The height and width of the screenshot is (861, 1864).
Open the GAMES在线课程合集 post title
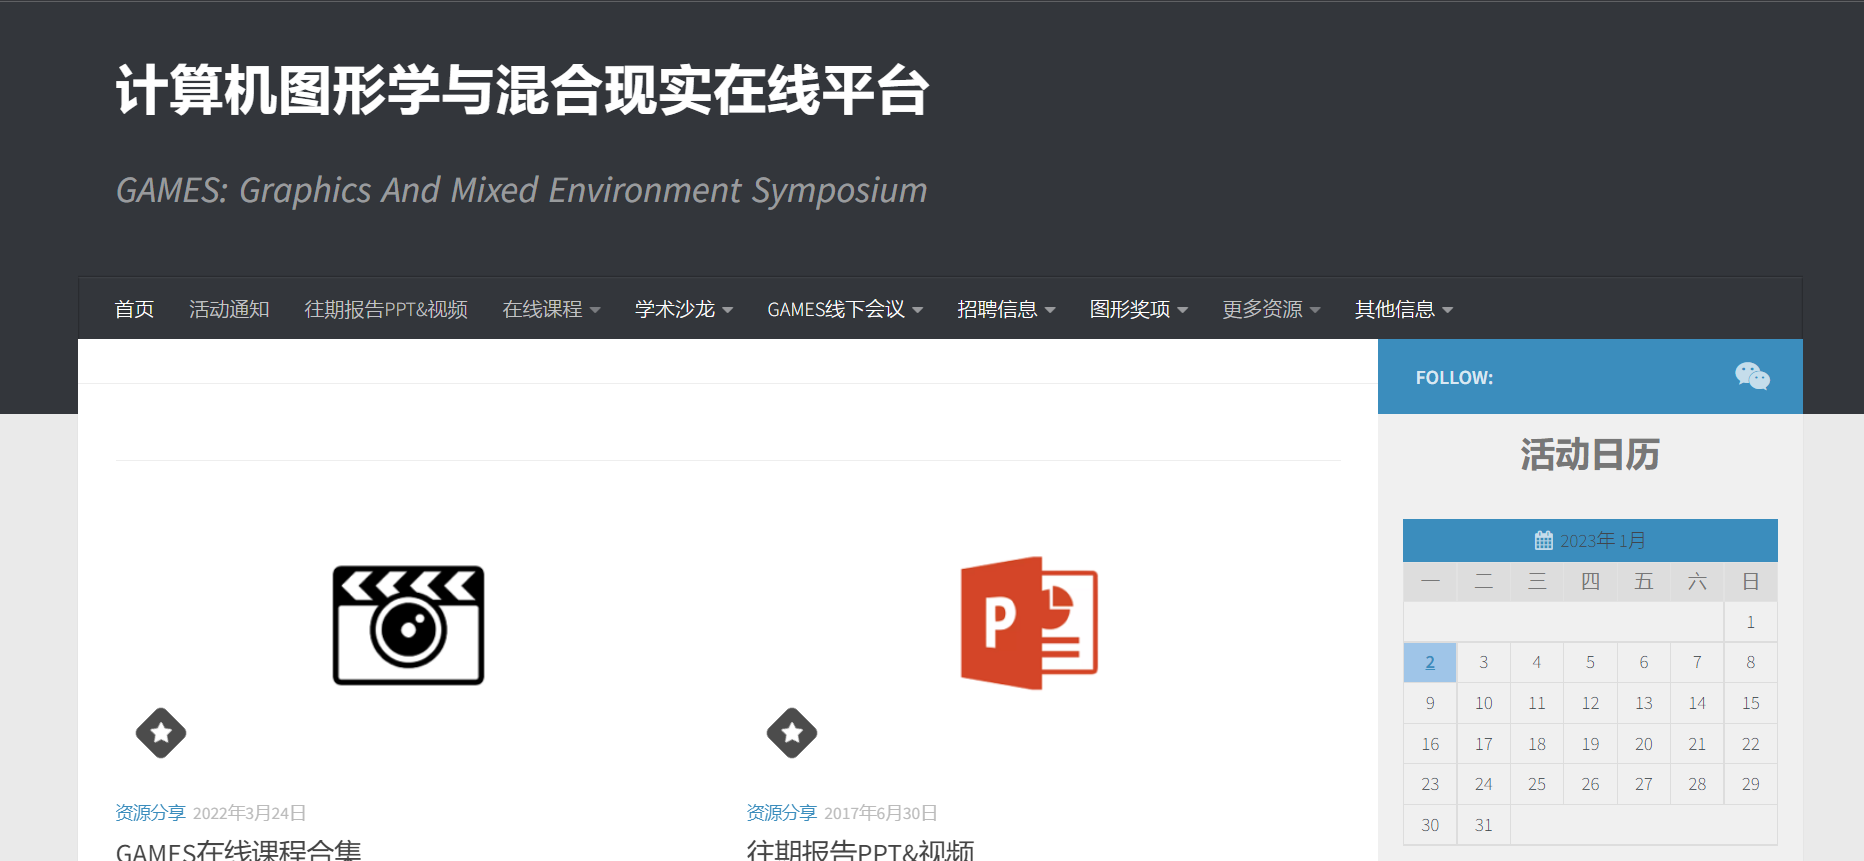click(x=238, y=851)
